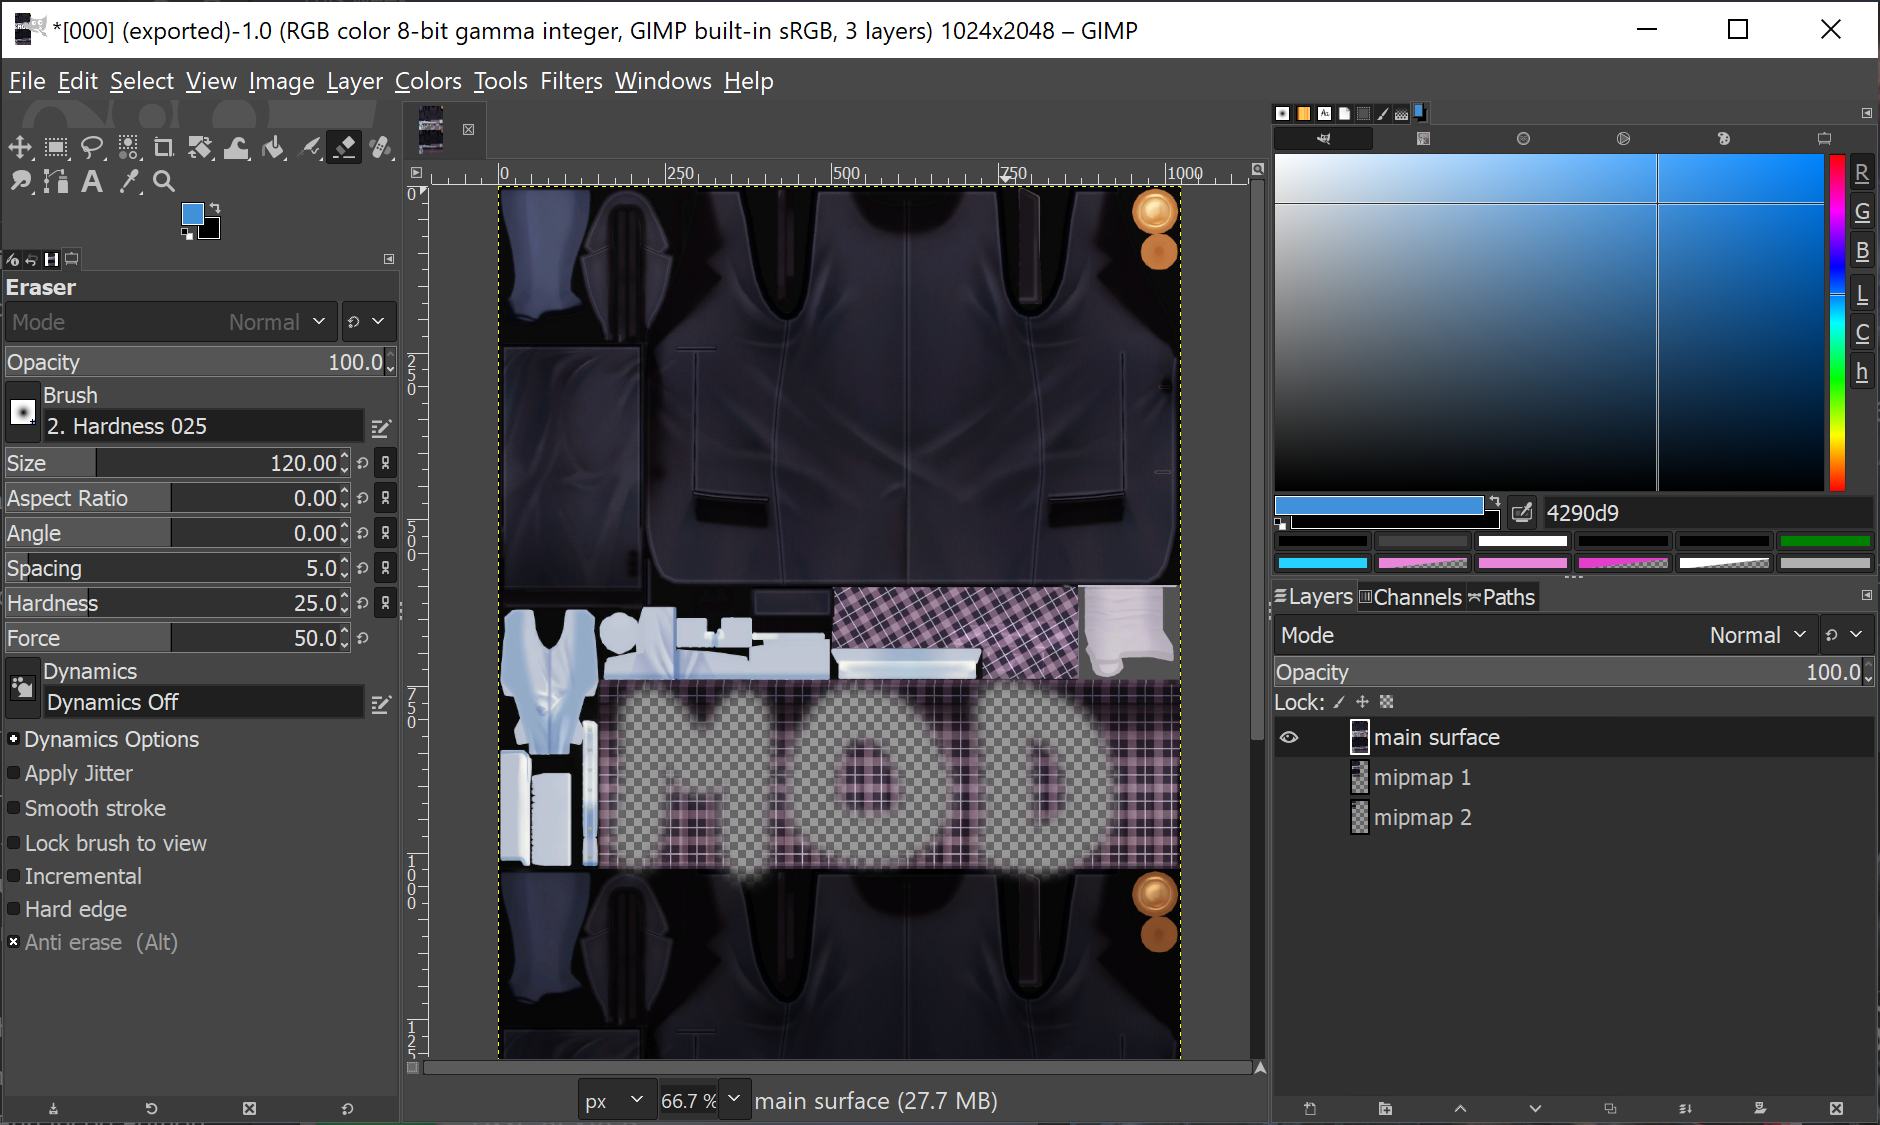Toggle visibility of main surface layer
Image resolution: width=1880 pixels, height=1125 pixels.
(x=1289, y=738)
